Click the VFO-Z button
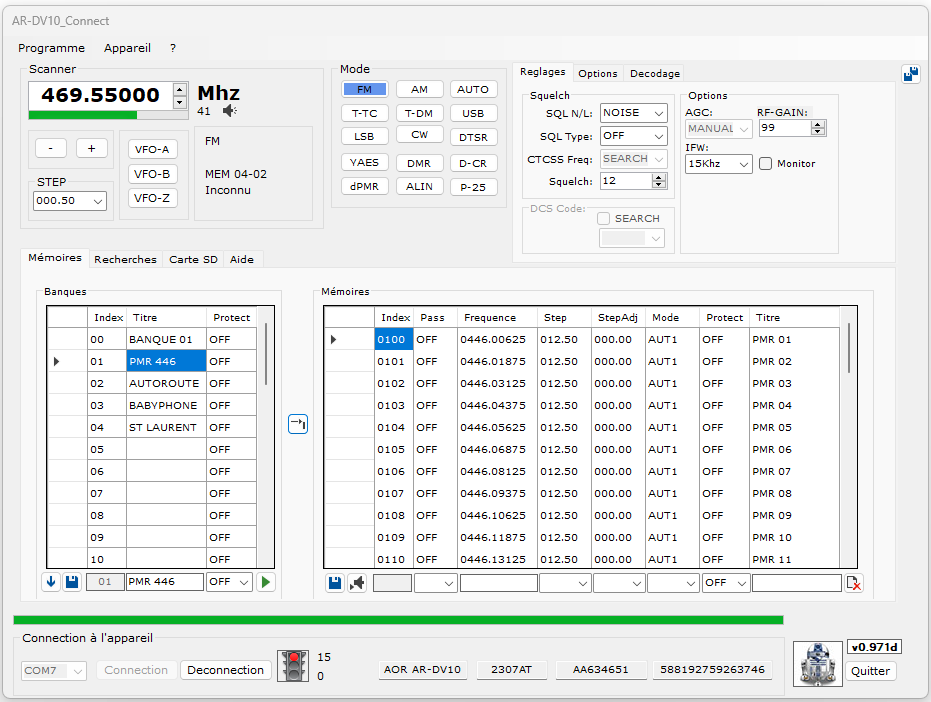 pos(152,198)
